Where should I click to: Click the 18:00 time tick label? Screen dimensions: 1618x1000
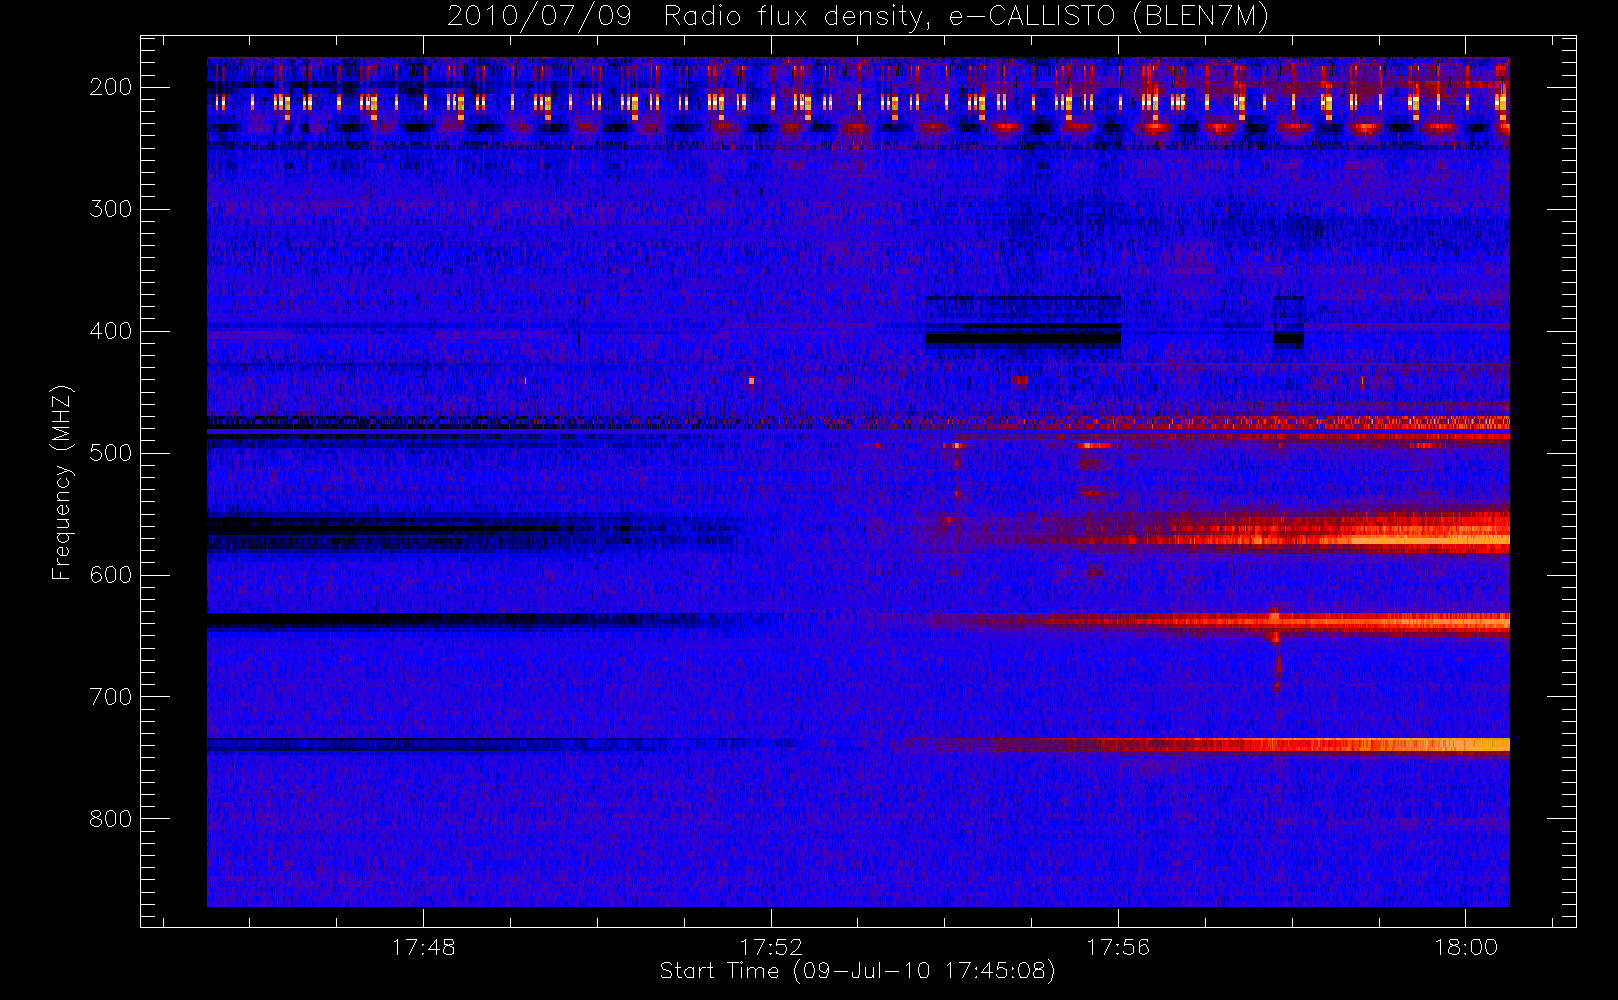[1466, 947]
